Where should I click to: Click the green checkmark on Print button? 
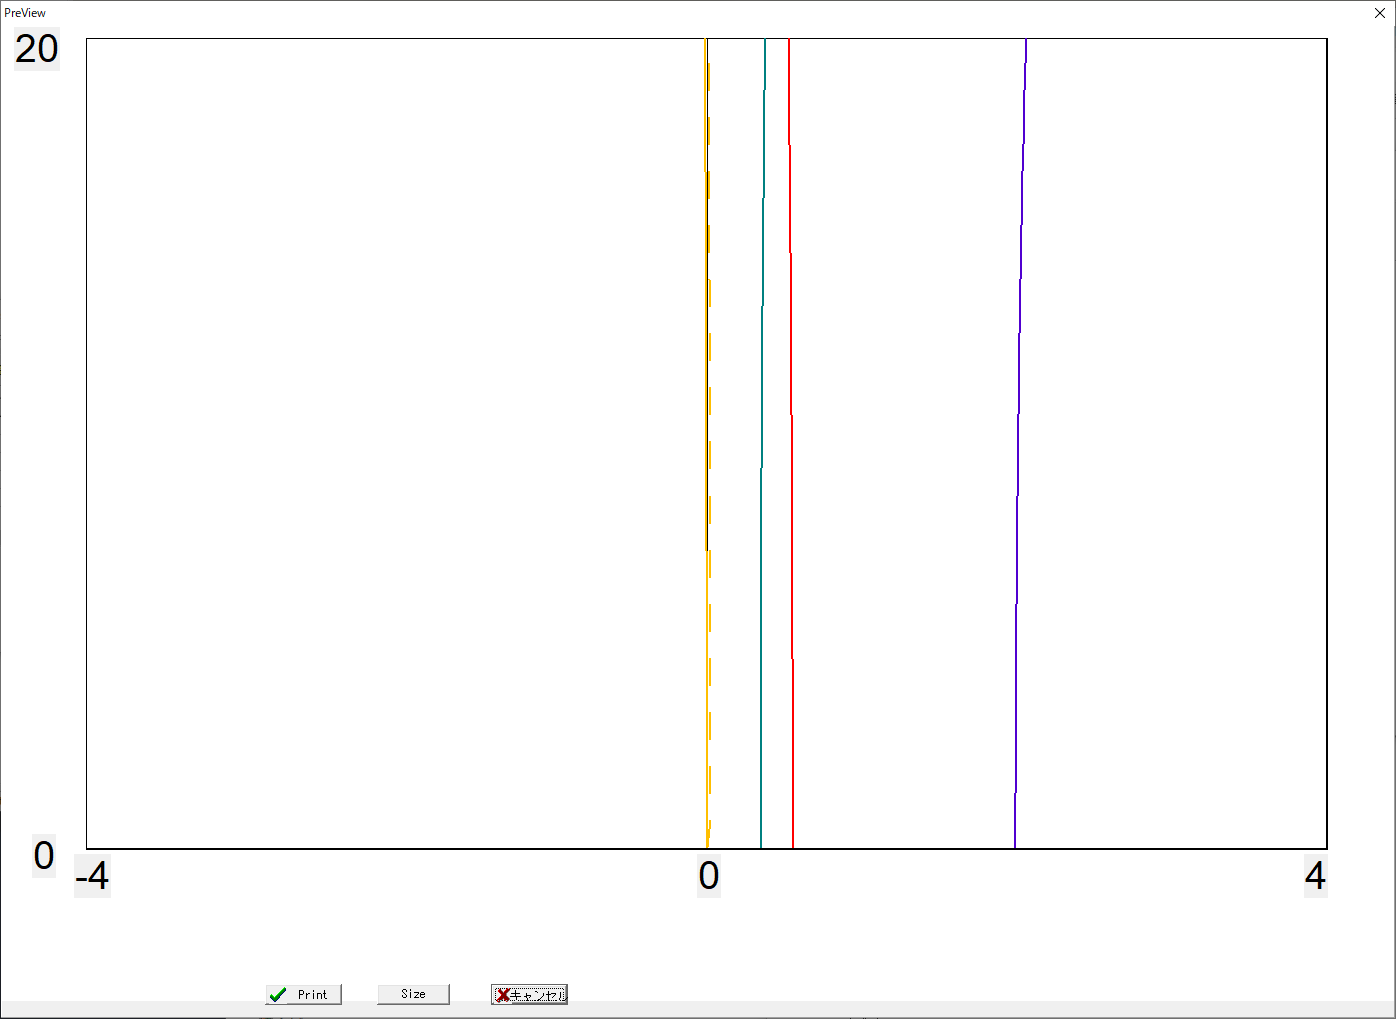pos(278,994)
